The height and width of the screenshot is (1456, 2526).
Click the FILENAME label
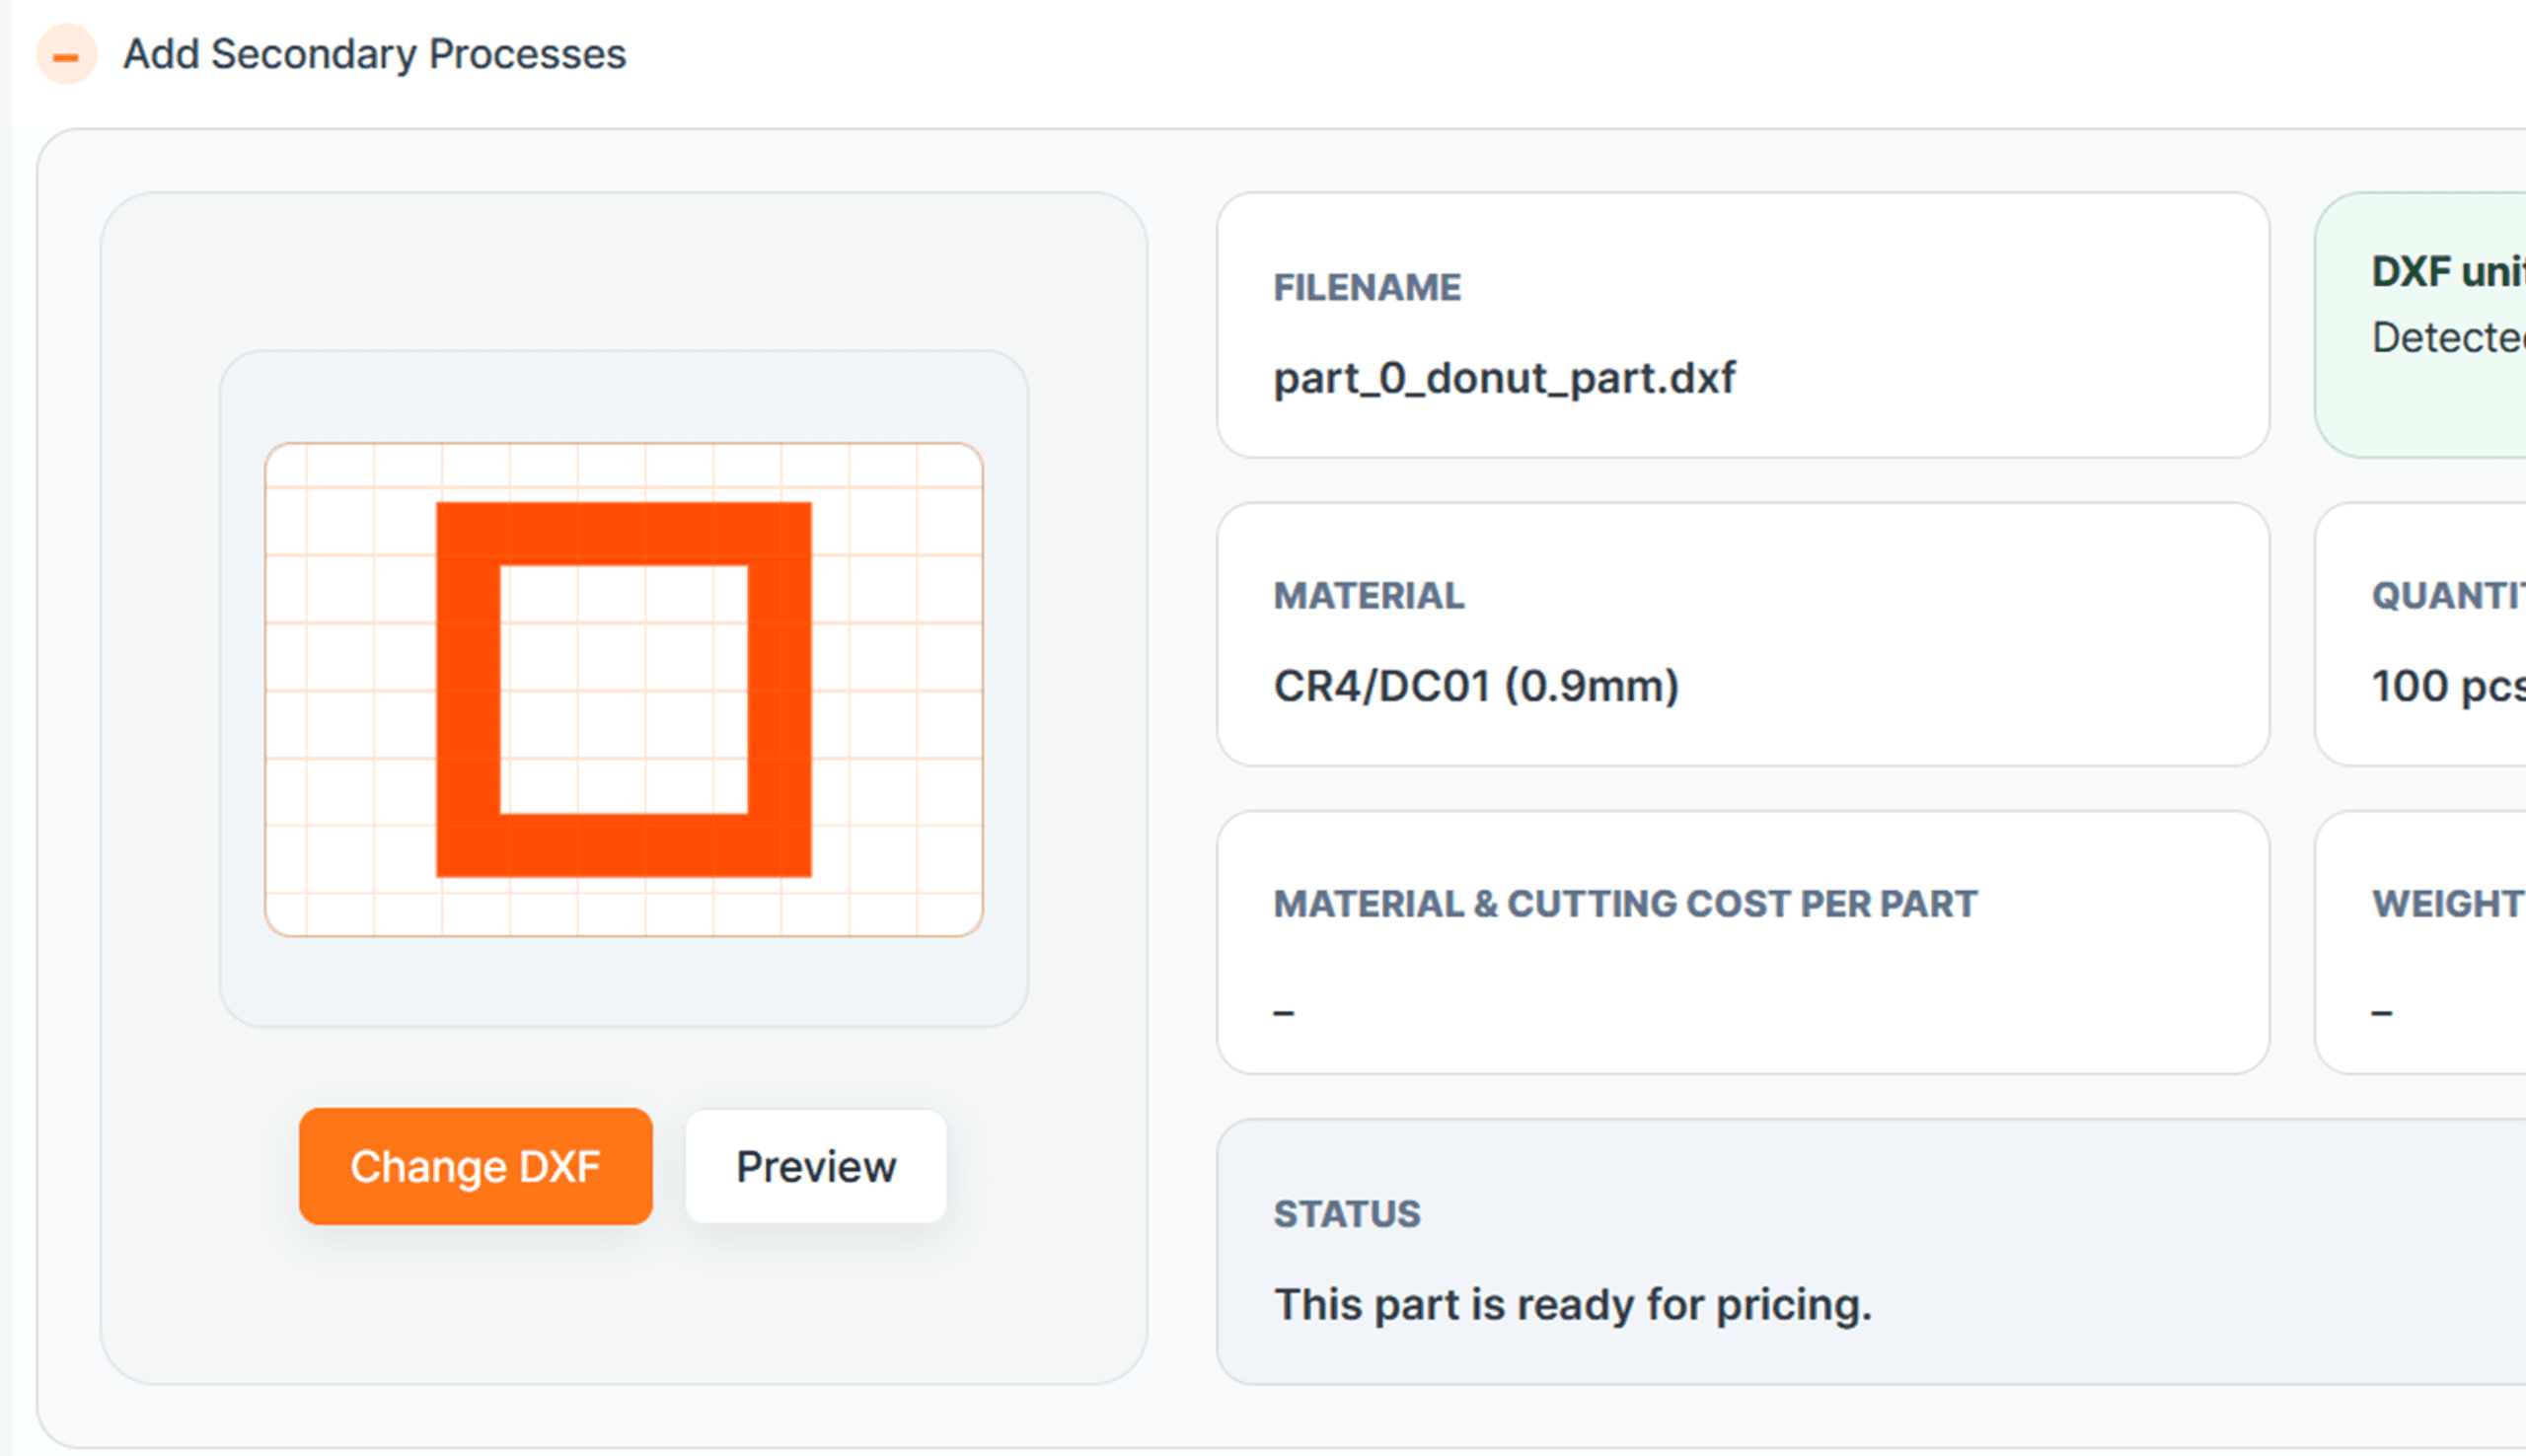(x=1367, y=288)
